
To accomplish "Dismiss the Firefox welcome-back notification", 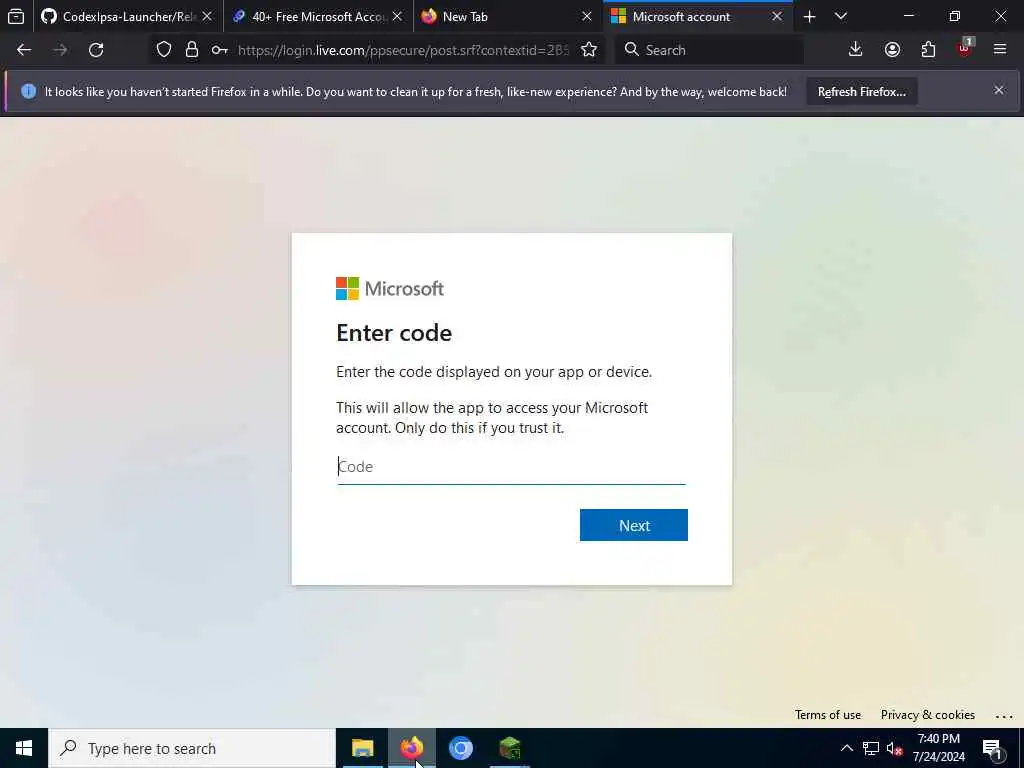I will point(999,90).
